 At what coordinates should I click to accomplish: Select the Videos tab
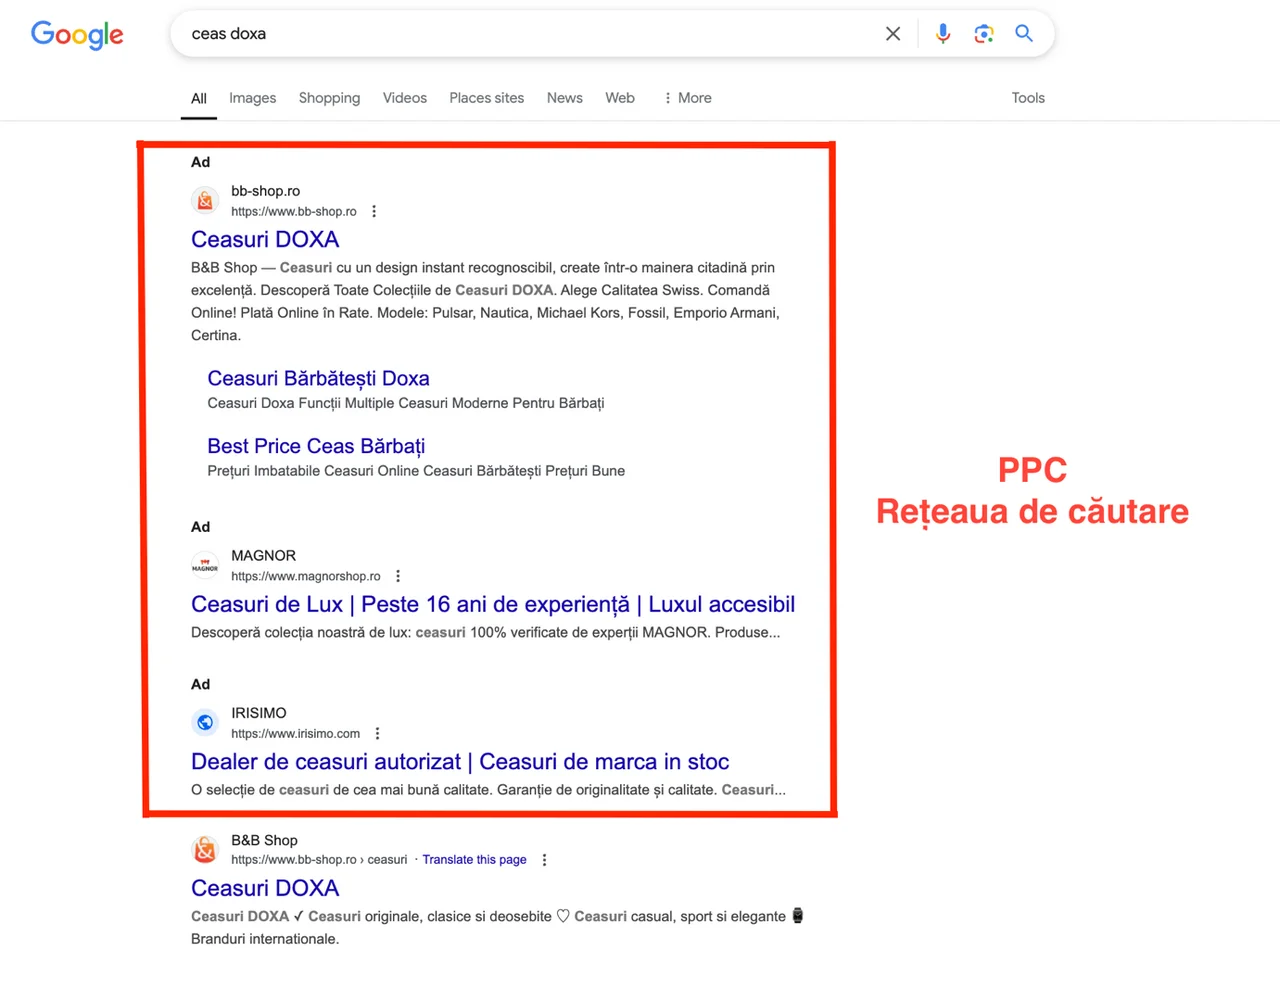click(404, 98)
